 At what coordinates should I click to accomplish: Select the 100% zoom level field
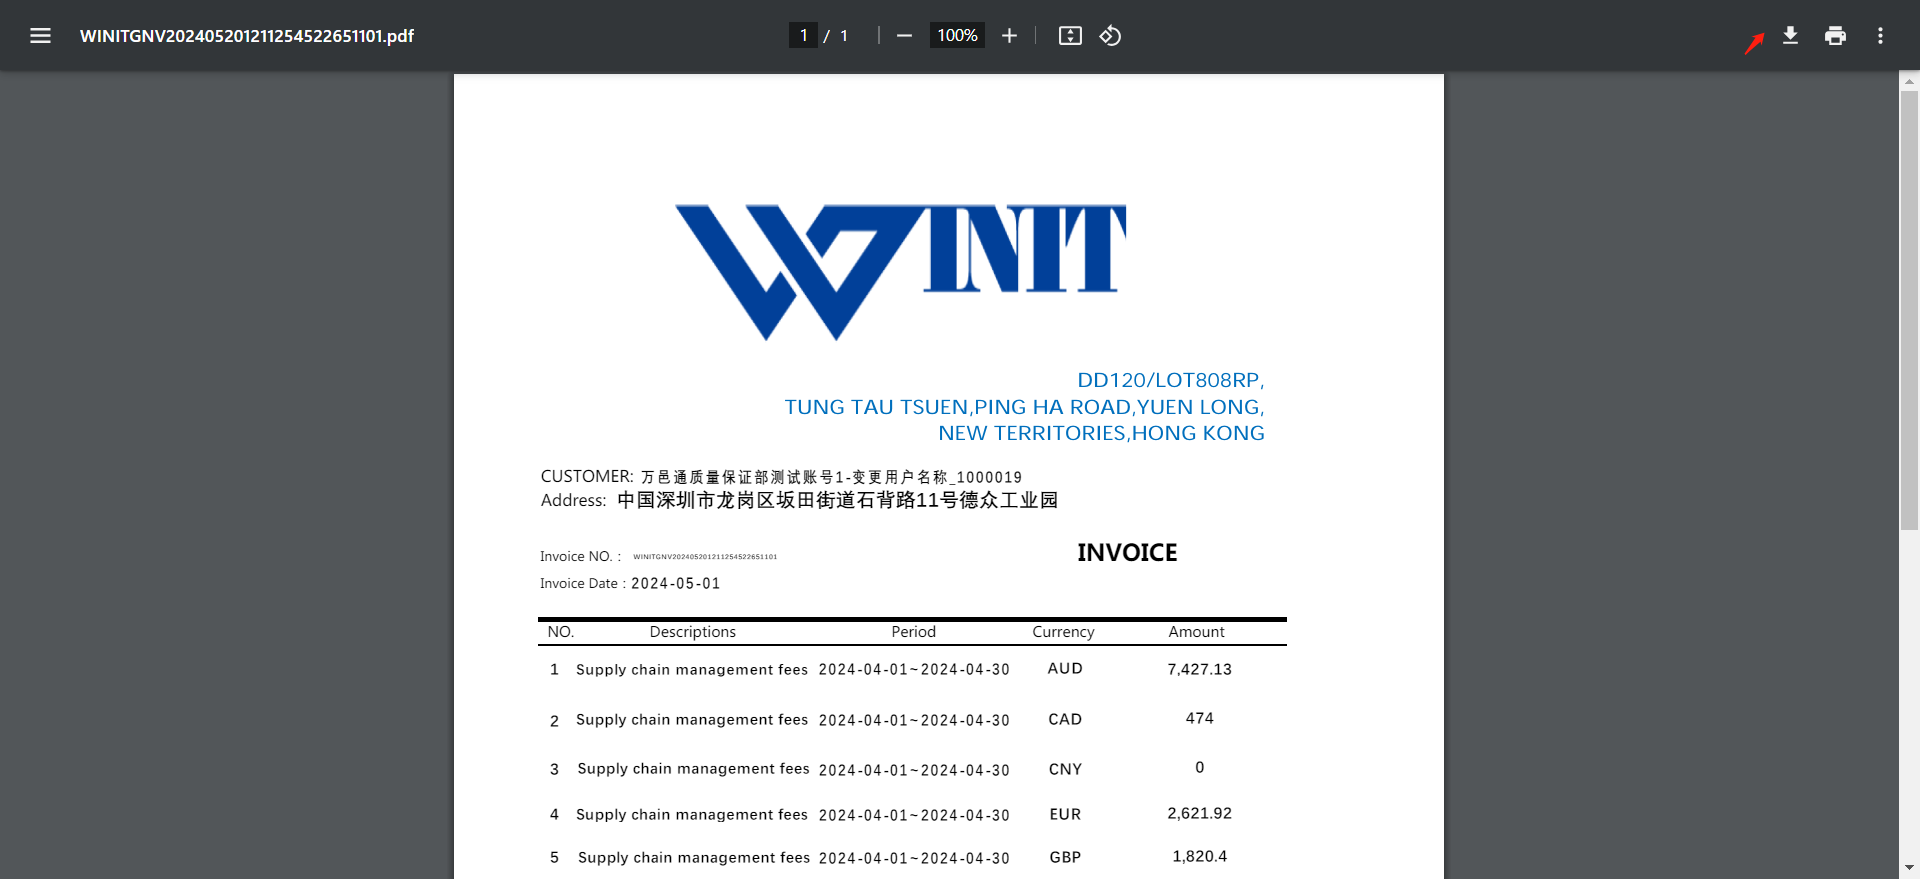(x=957, y=36)
